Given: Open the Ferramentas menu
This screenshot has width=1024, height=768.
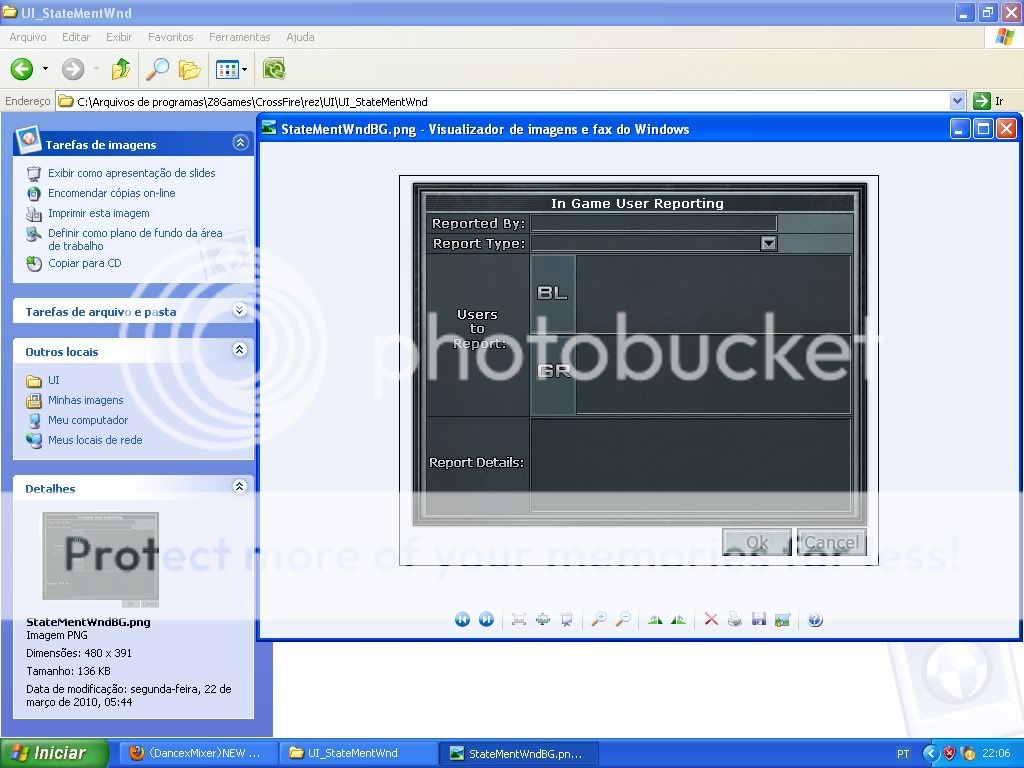Looking at the screenshot, I should [x=239, y=37].
